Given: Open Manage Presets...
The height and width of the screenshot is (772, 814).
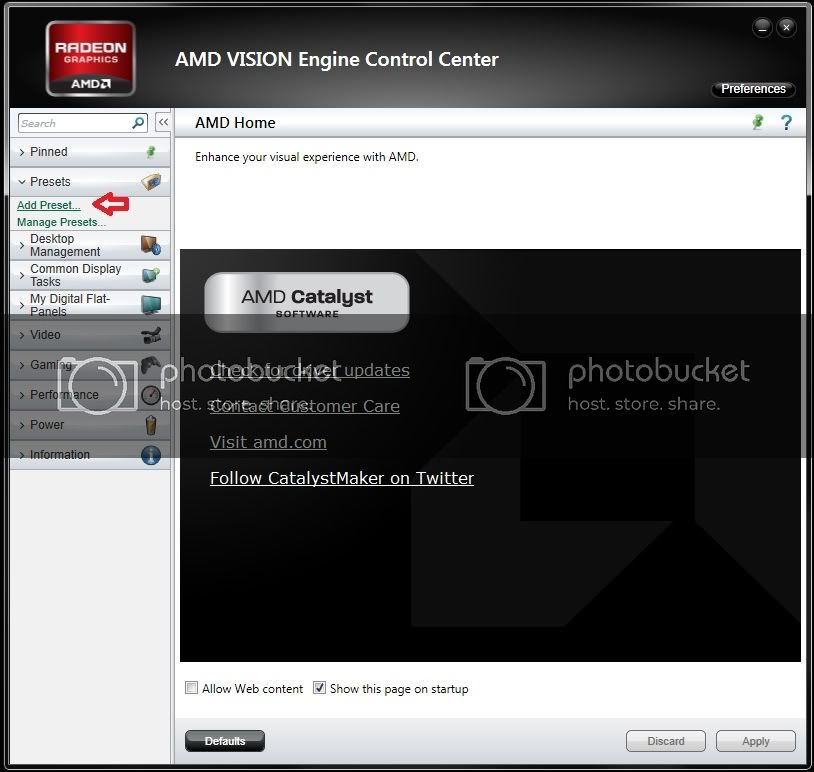Looking at the screenshot, I should 61,222.
